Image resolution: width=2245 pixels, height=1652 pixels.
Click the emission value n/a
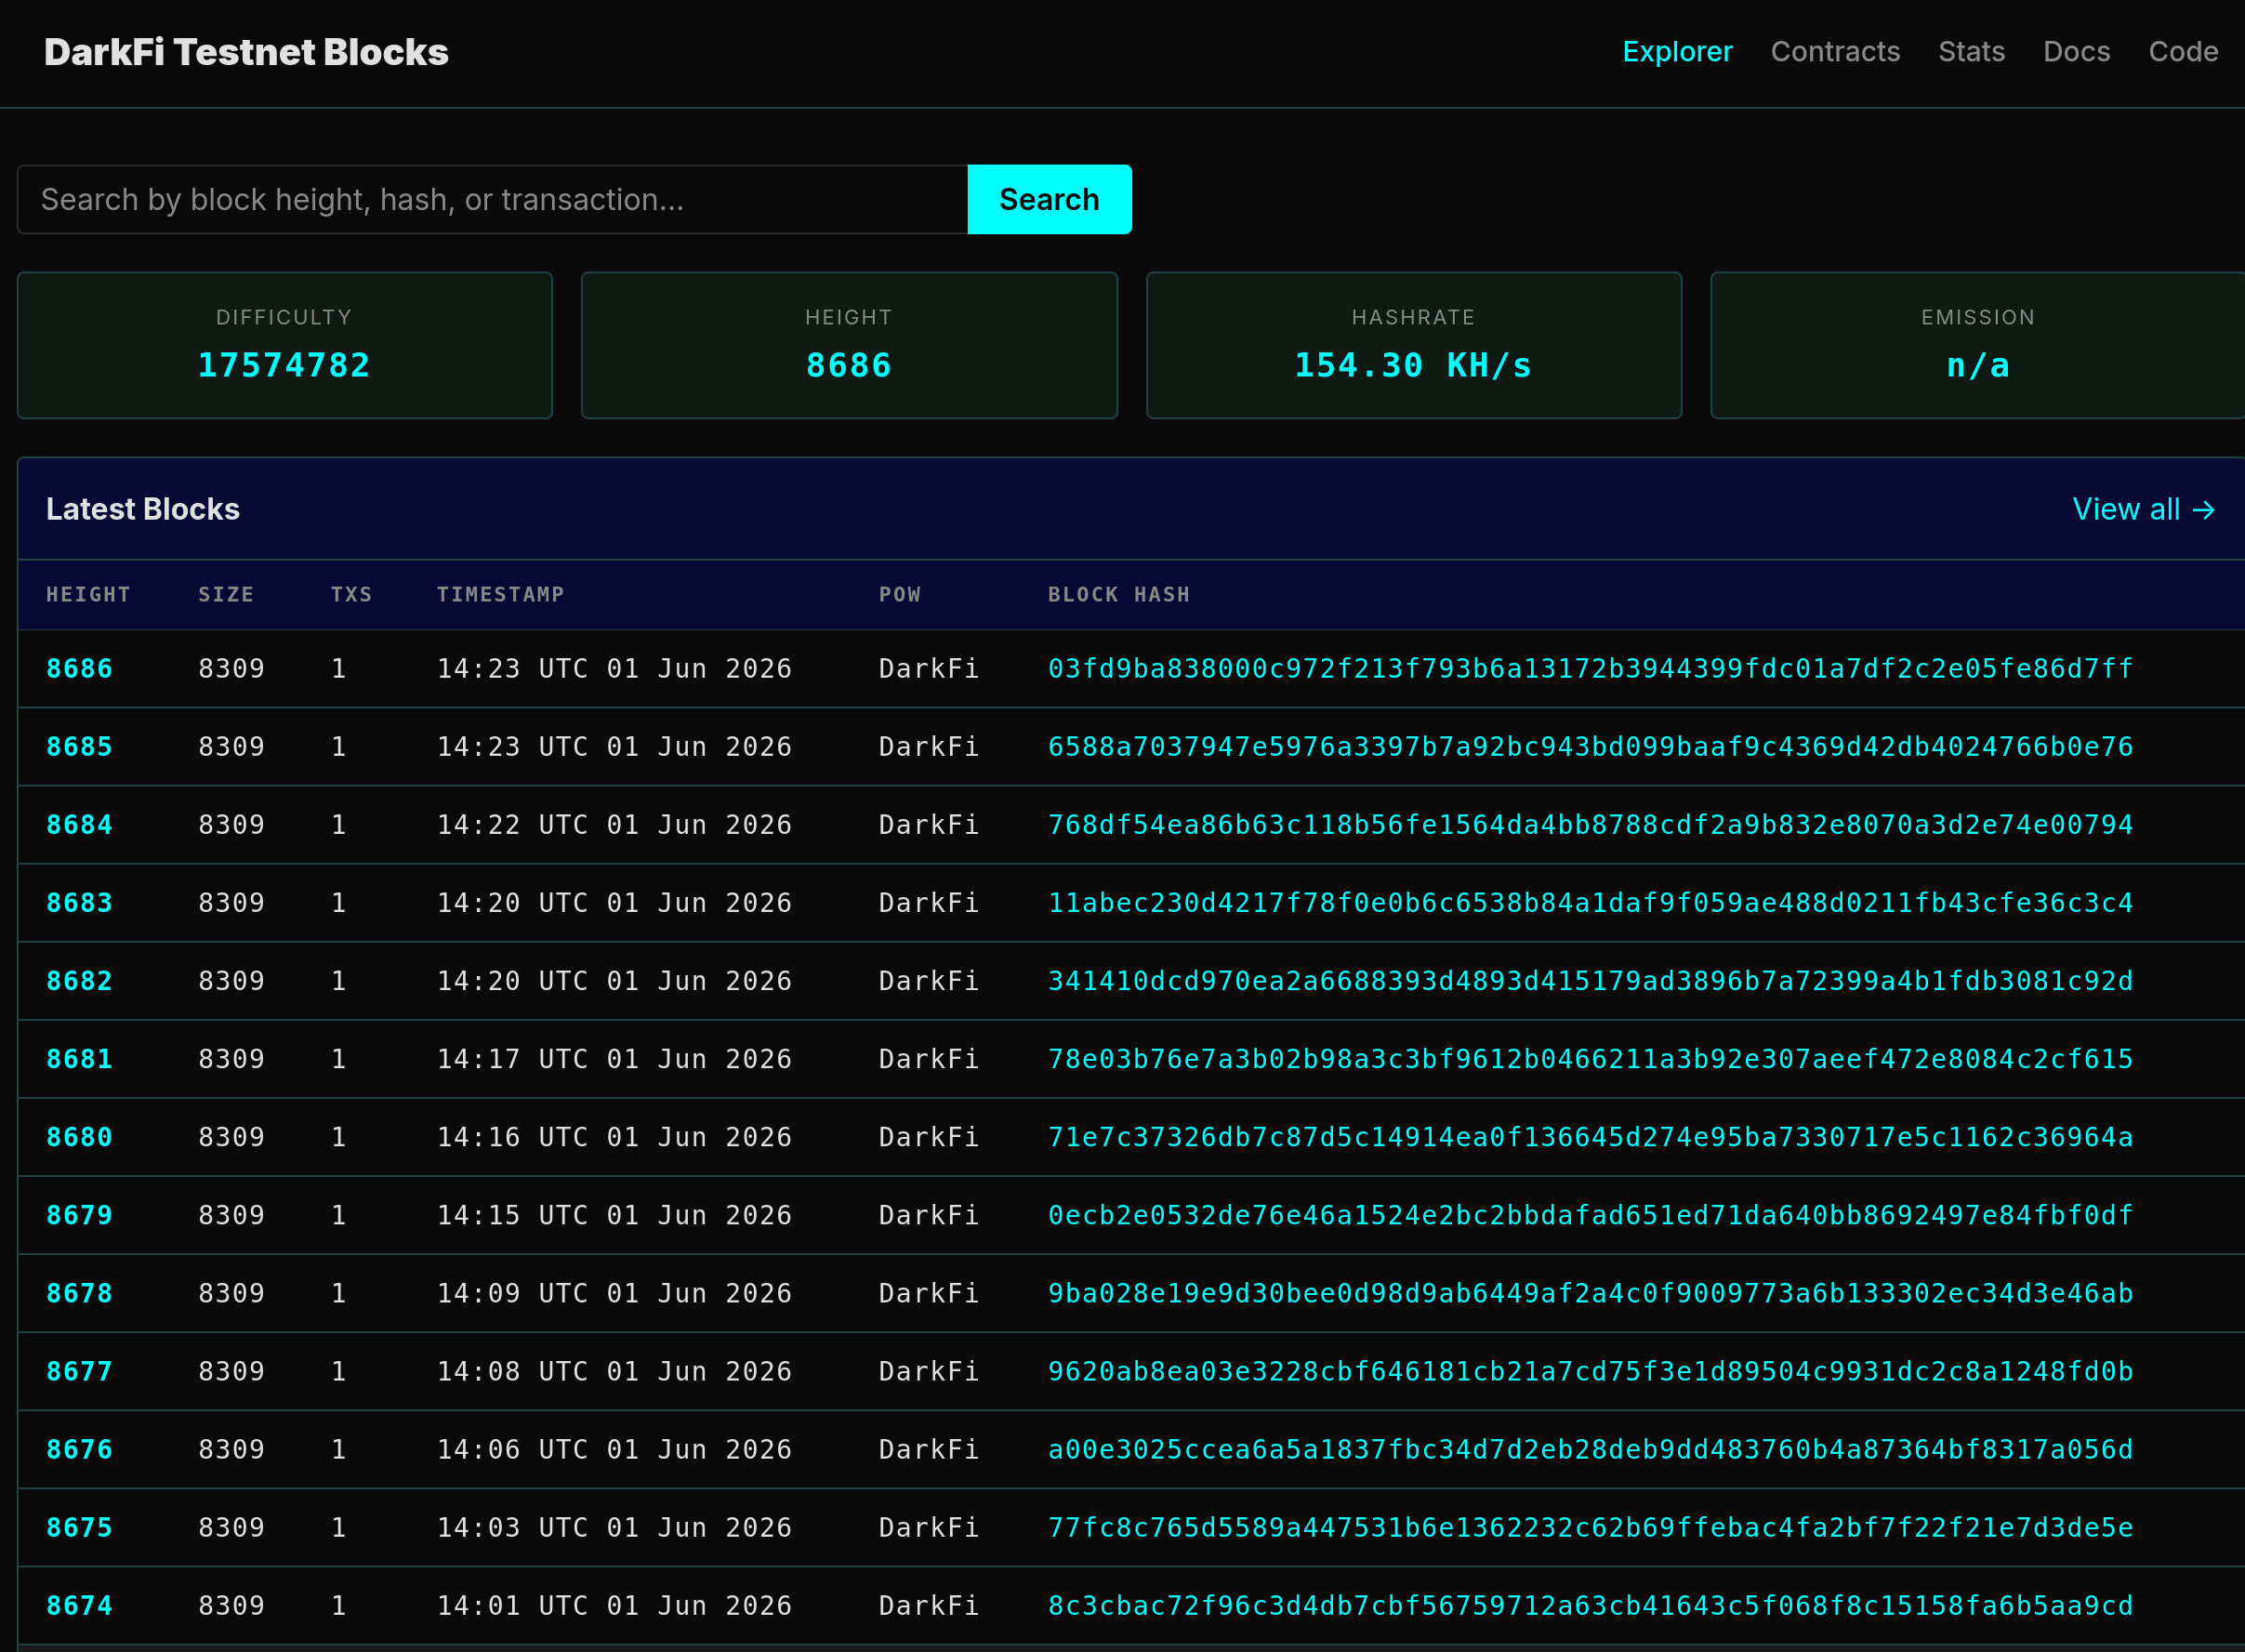[1978, 366]
